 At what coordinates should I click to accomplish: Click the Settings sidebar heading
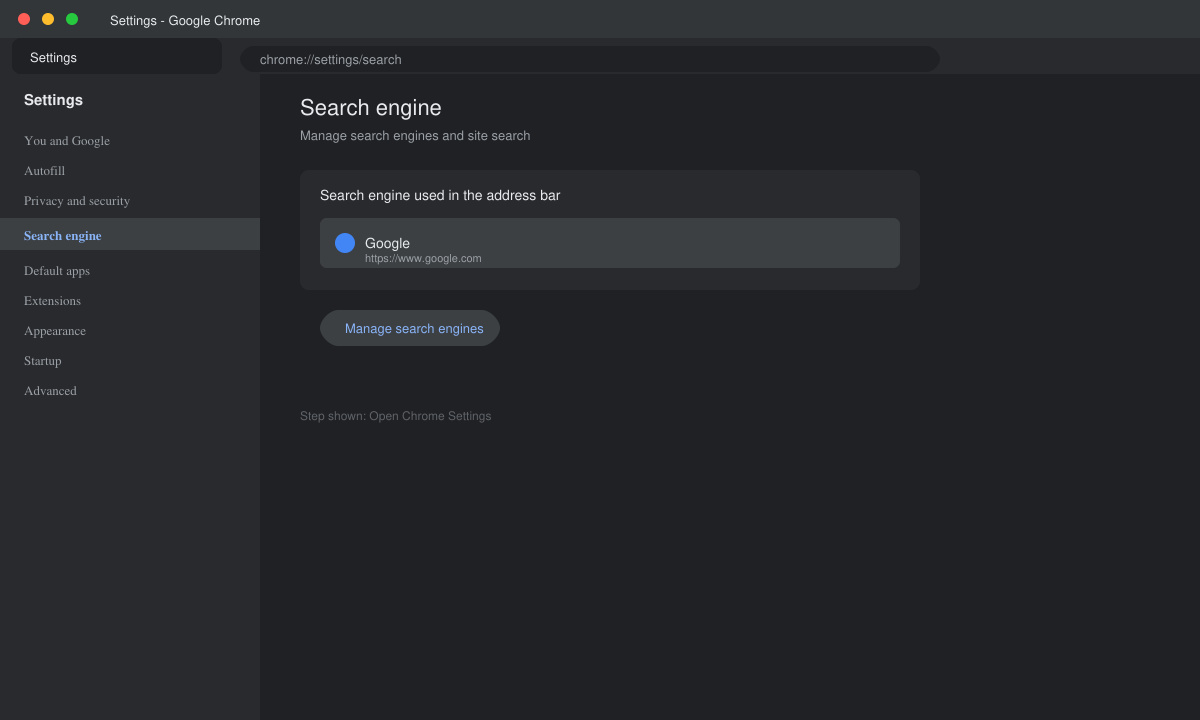53,100
